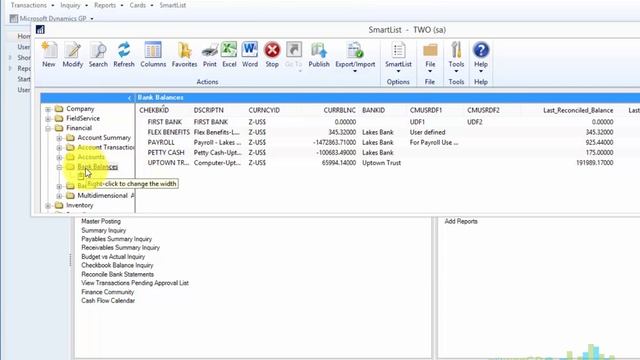
Task: Open the Microsoft Dynamics GP dropdown
Action: pos(92,19)
